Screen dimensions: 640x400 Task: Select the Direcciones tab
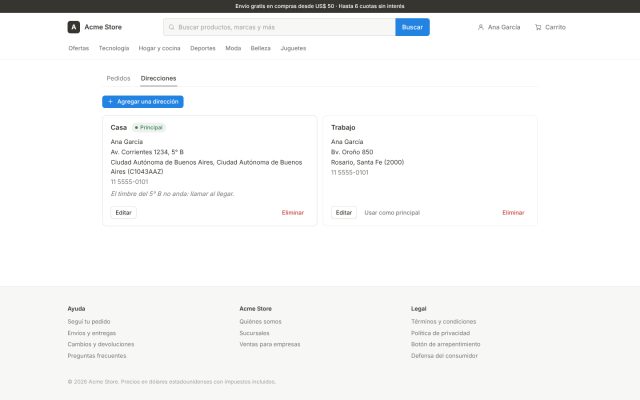(x=158, y=78)
